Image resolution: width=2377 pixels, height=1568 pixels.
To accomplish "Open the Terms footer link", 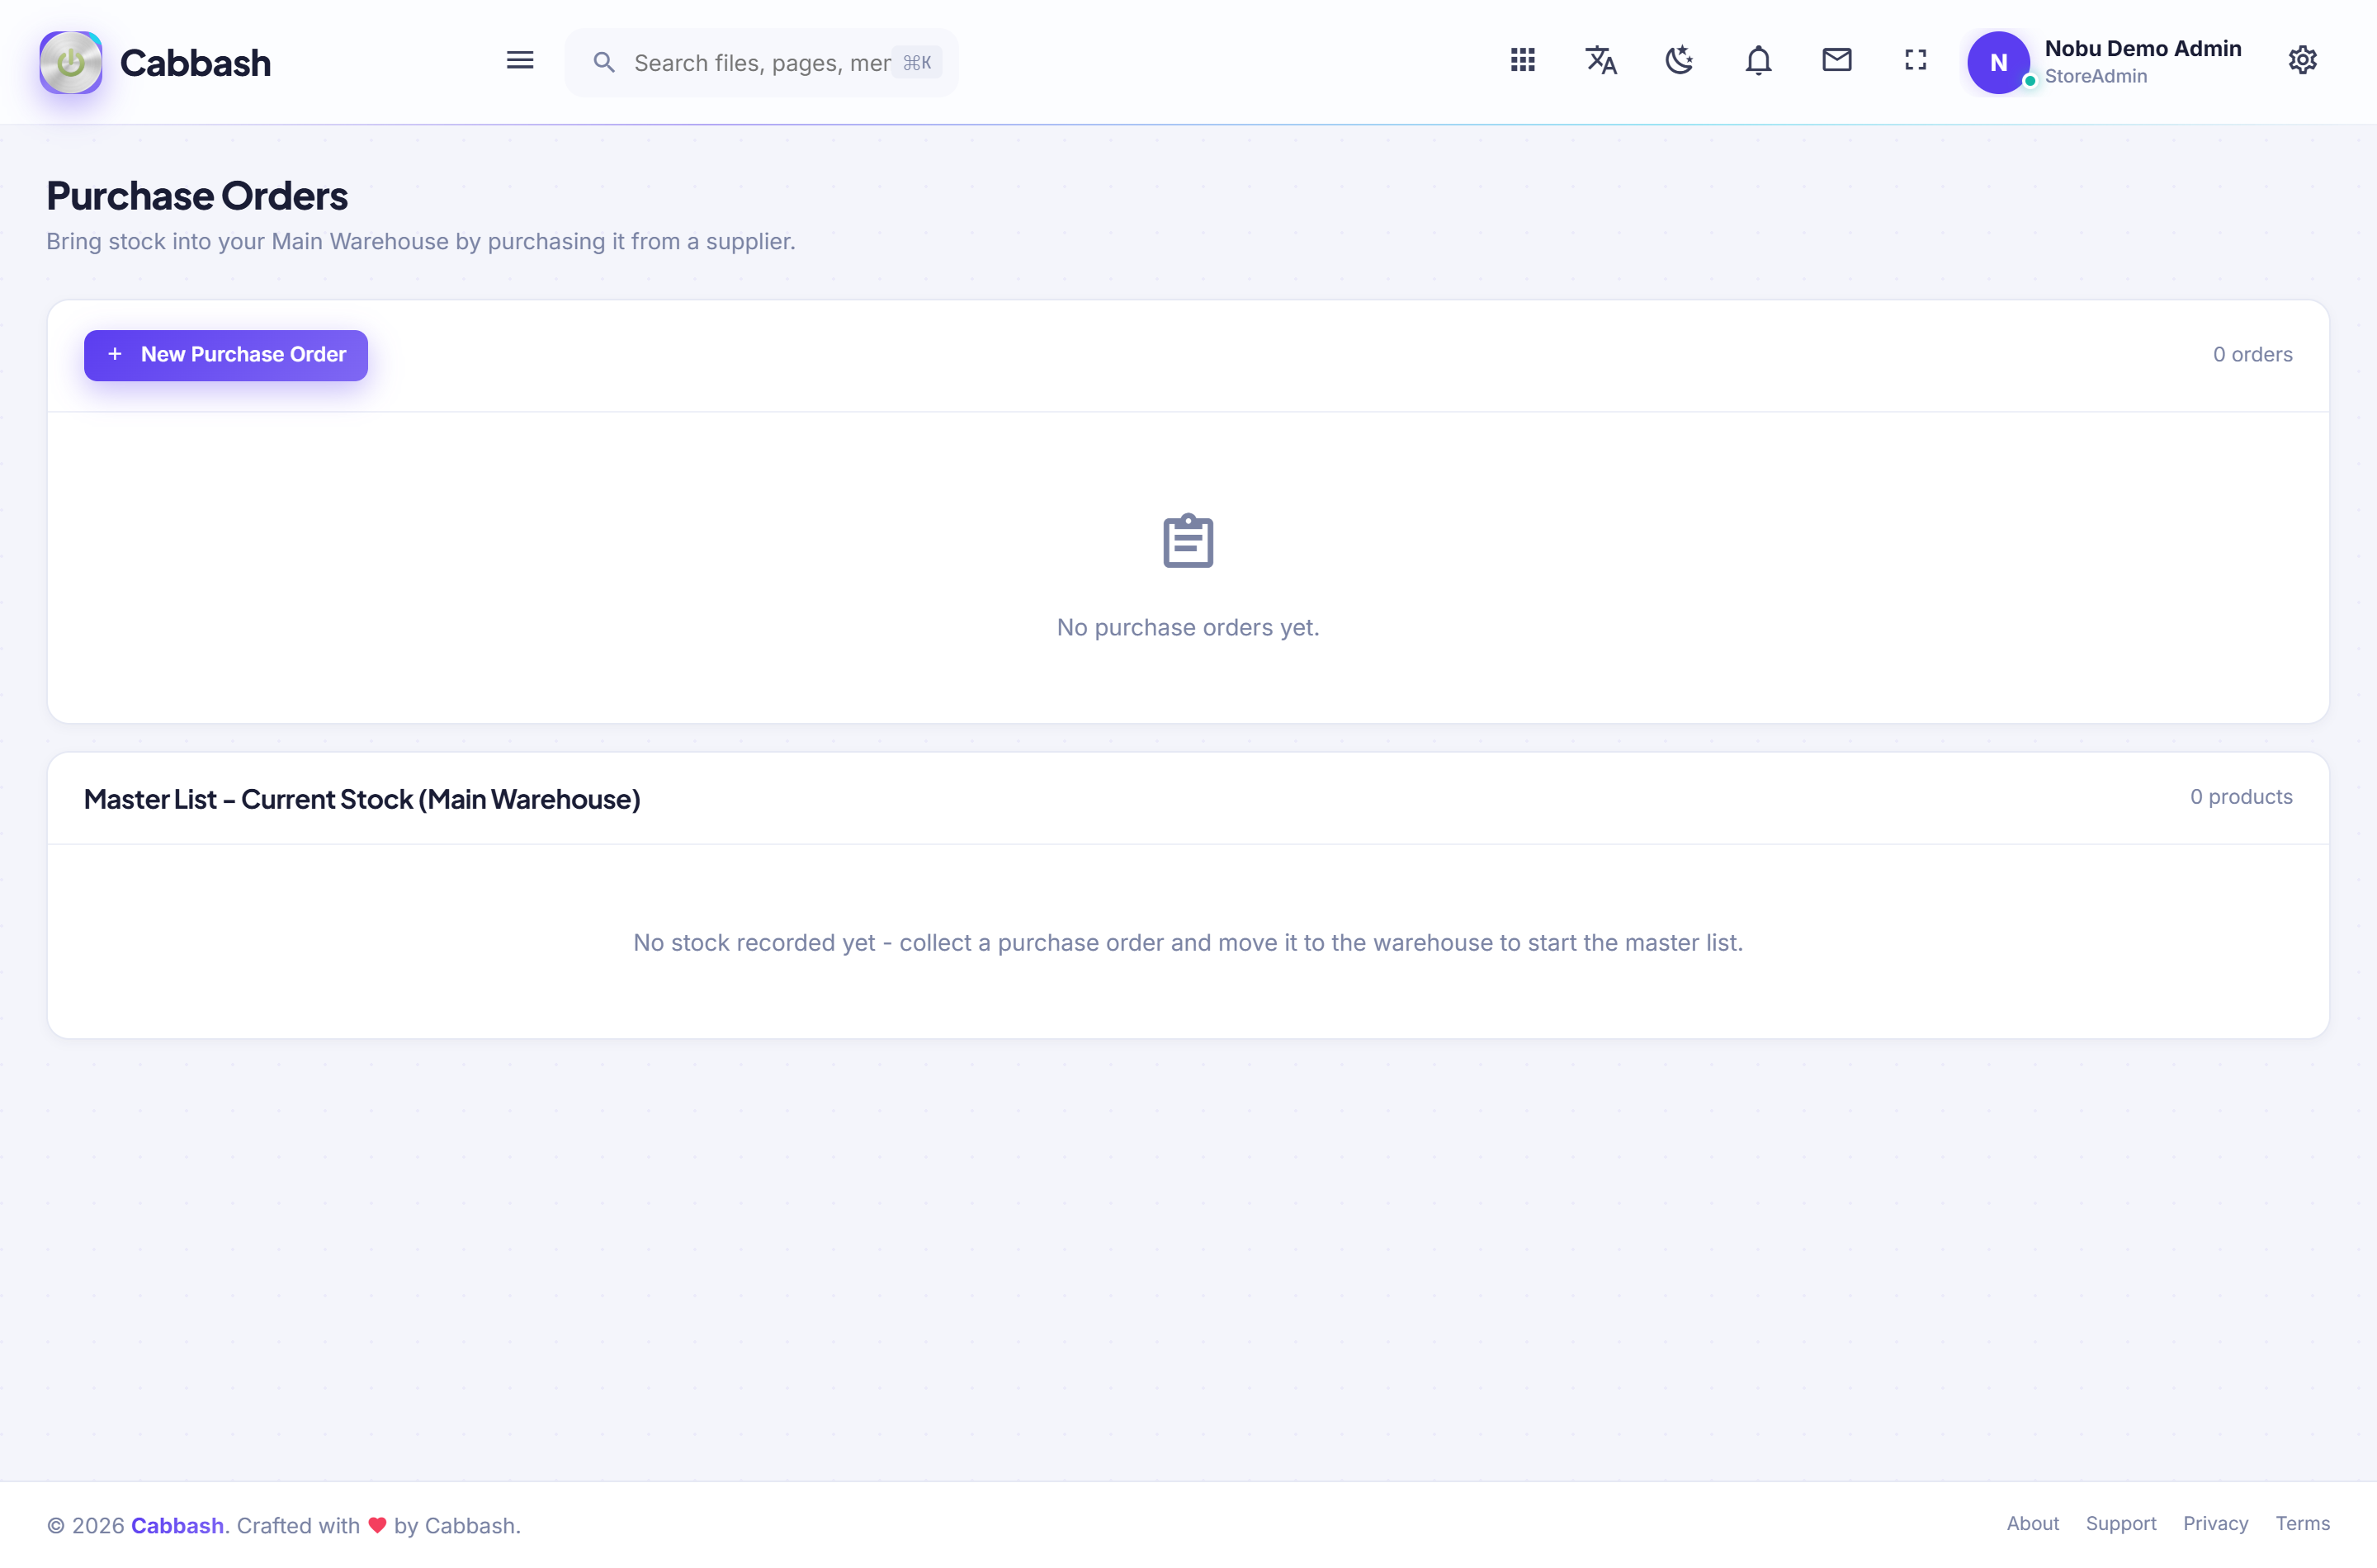I will [2302, 1524].
